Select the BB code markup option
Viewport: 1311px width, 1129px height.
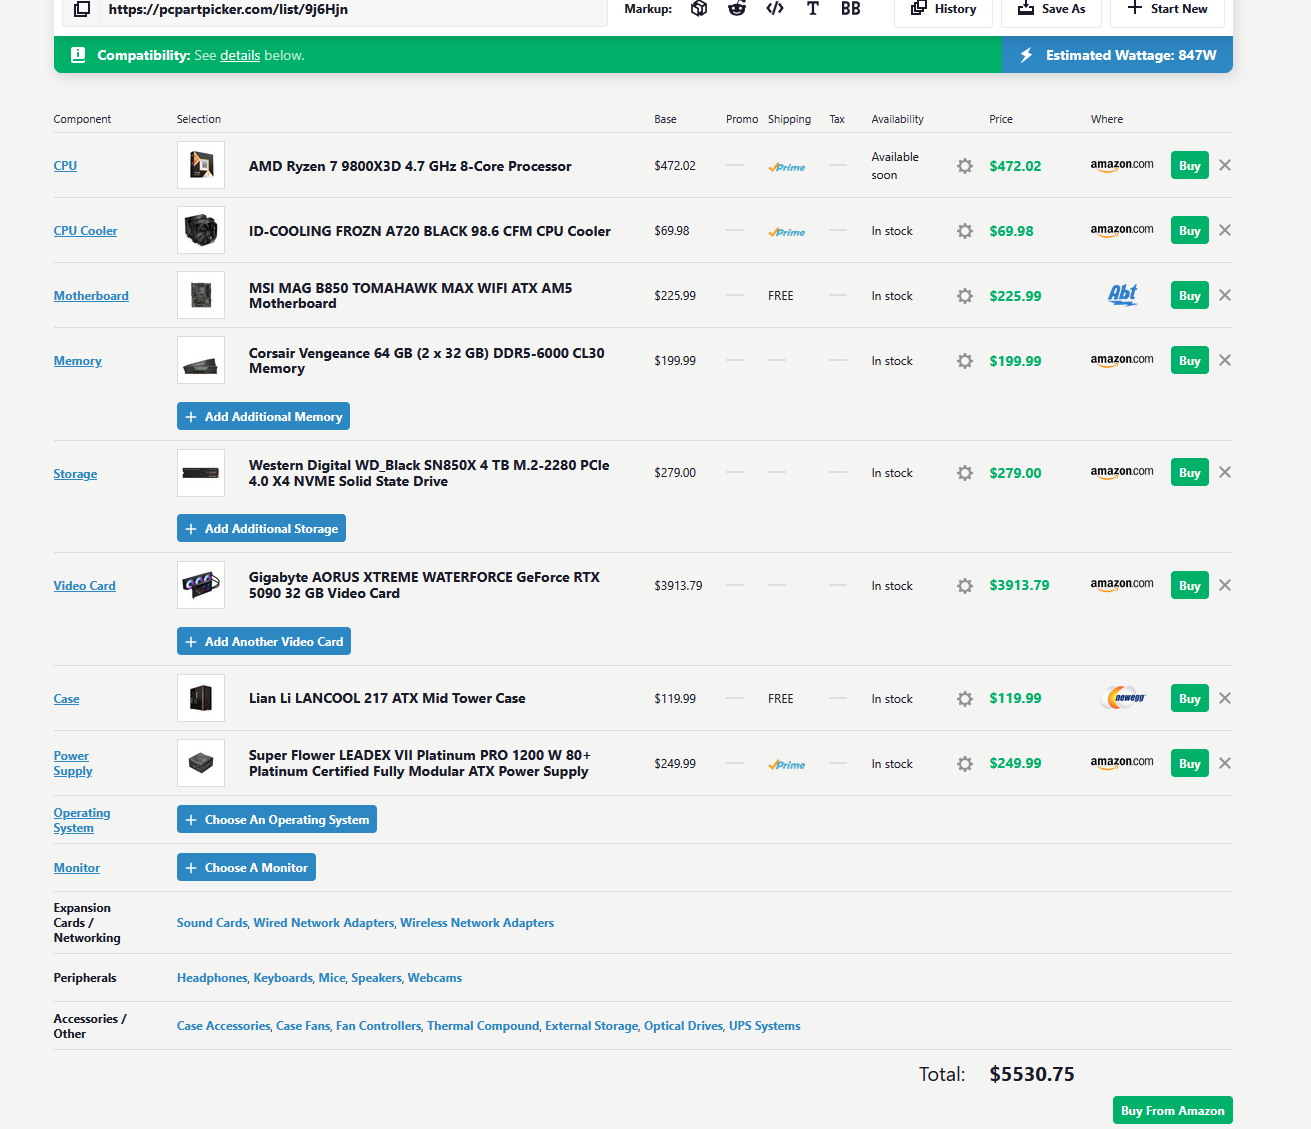click(850, 9)
